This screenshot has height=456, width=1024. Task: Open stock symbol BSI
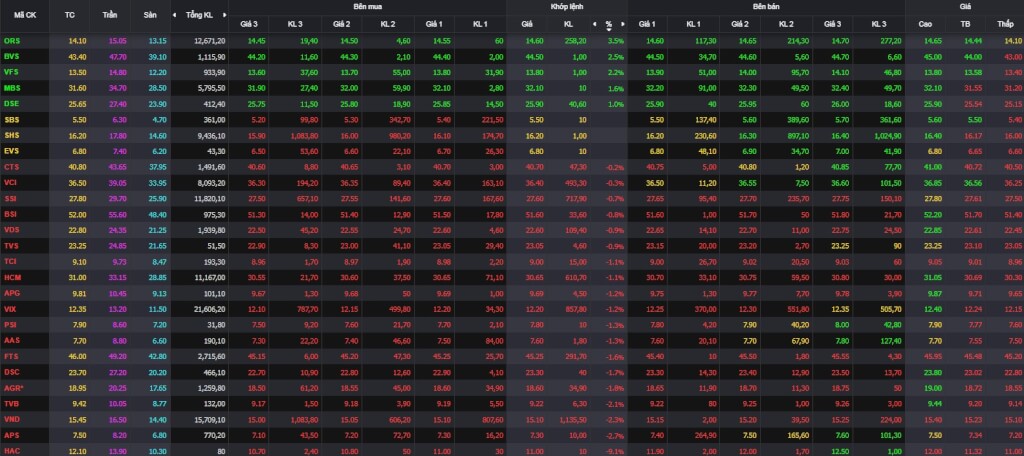(x=11, y=214)
